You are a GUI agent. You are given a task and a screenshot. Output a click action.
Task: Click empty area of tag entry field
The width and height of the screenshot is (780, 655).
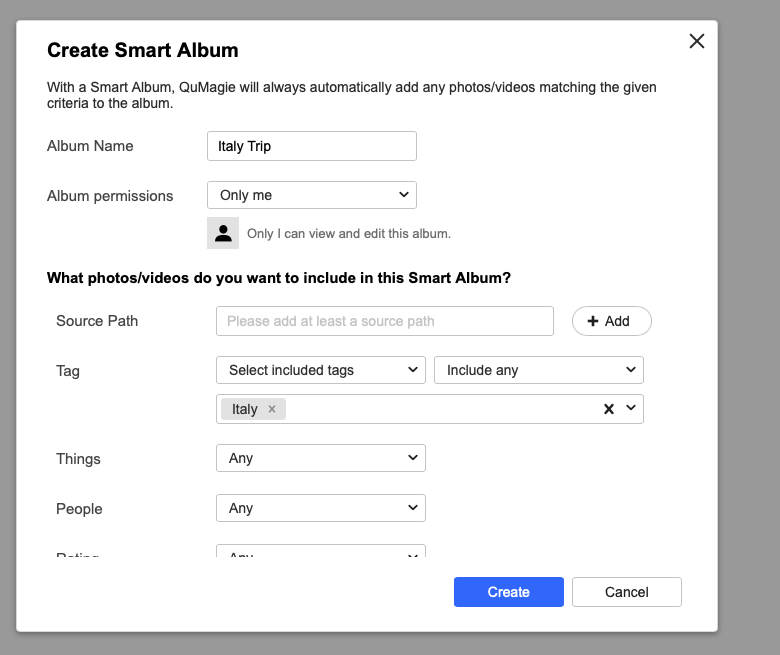(440, 409)
